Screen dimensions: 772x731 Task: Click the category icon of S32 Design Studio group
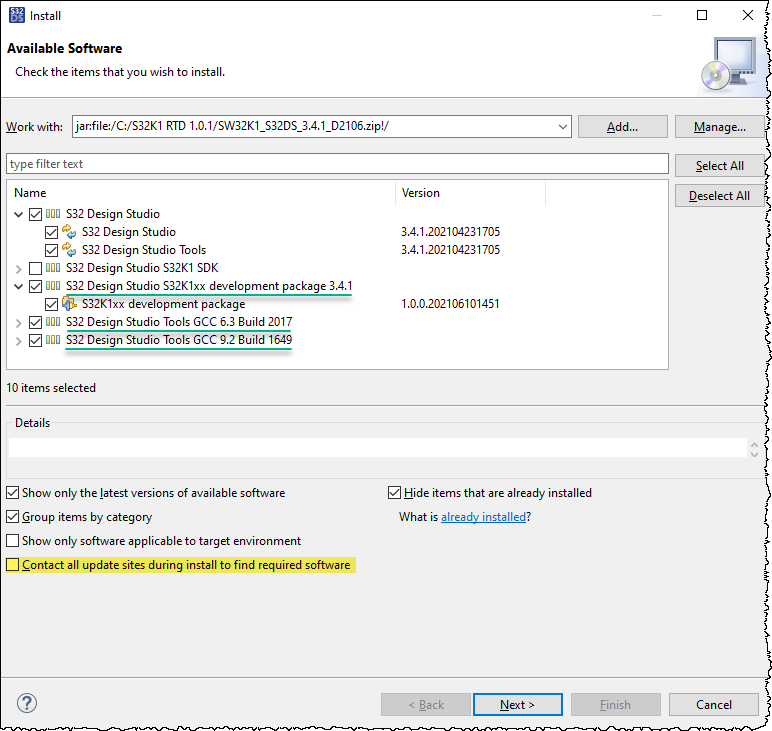click(53, 214)
